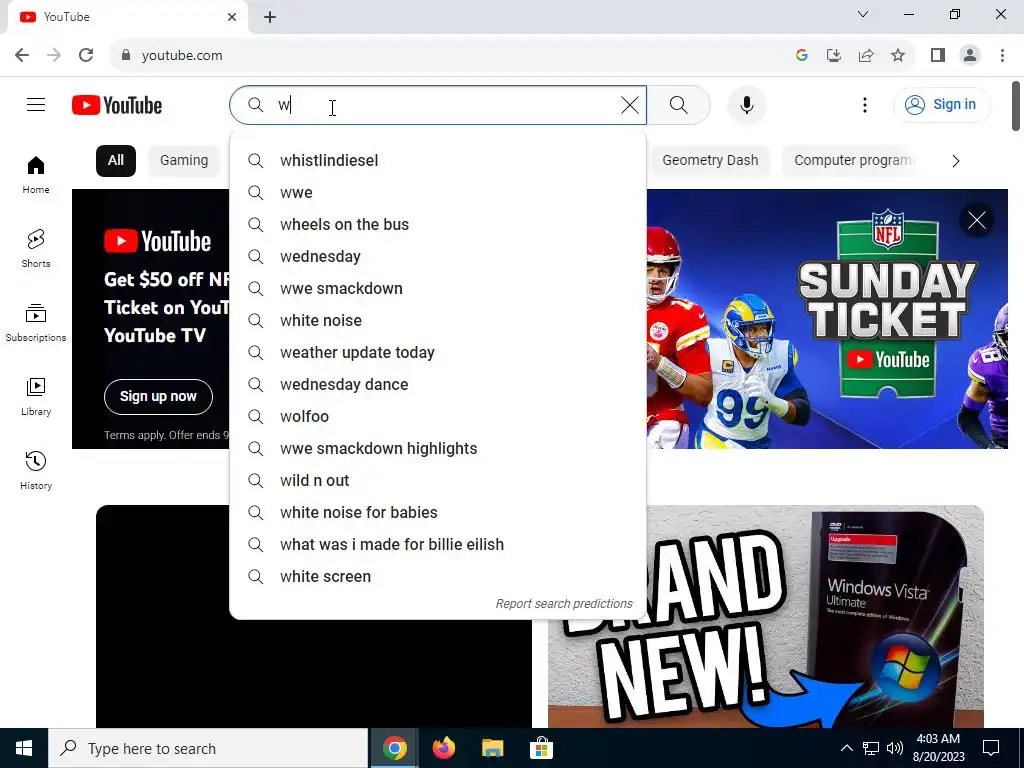Open Chrome's three-dot menu
This screenshot has width=1024, height=768.
tap(1002, 56)
